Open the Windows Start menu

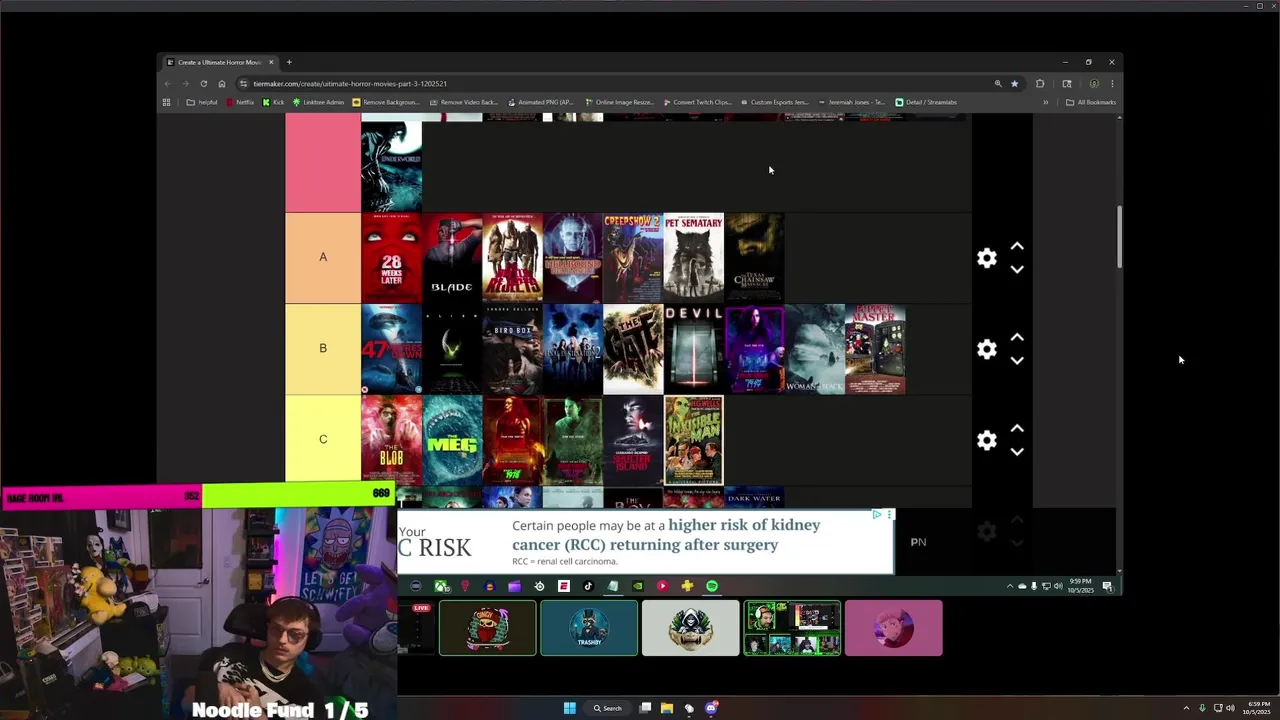(569, 708)
